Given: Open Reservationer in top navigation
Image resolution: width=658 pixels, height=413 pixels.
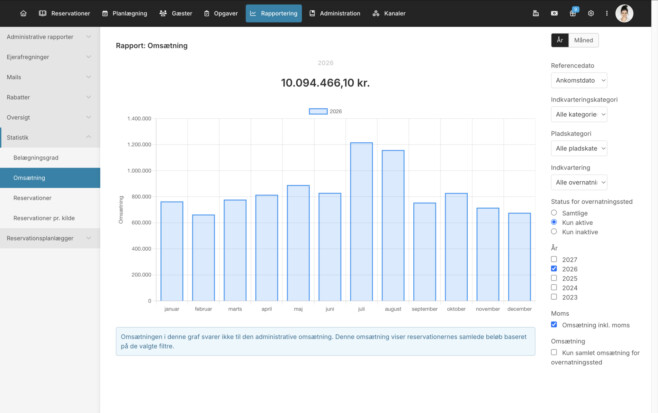Looking at the screenshot, I should coord(64,13).
